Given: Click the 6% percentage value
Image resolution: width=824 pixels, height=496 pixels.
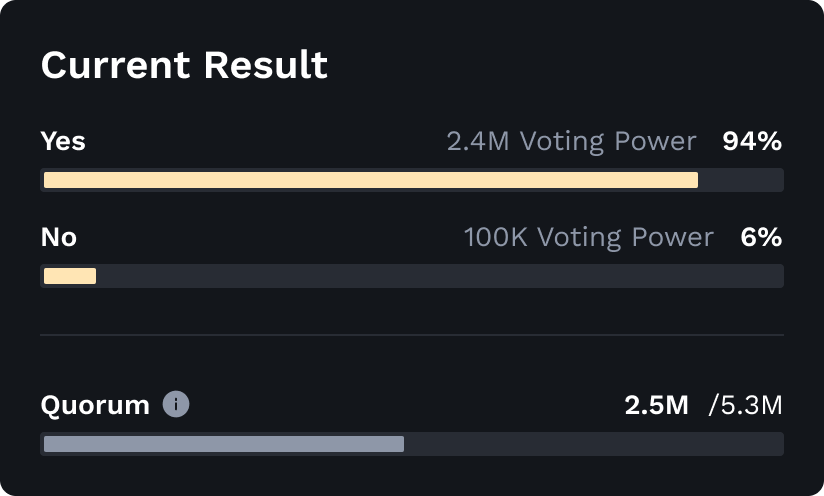Looking at the screenshot, I should click(761, 237).
